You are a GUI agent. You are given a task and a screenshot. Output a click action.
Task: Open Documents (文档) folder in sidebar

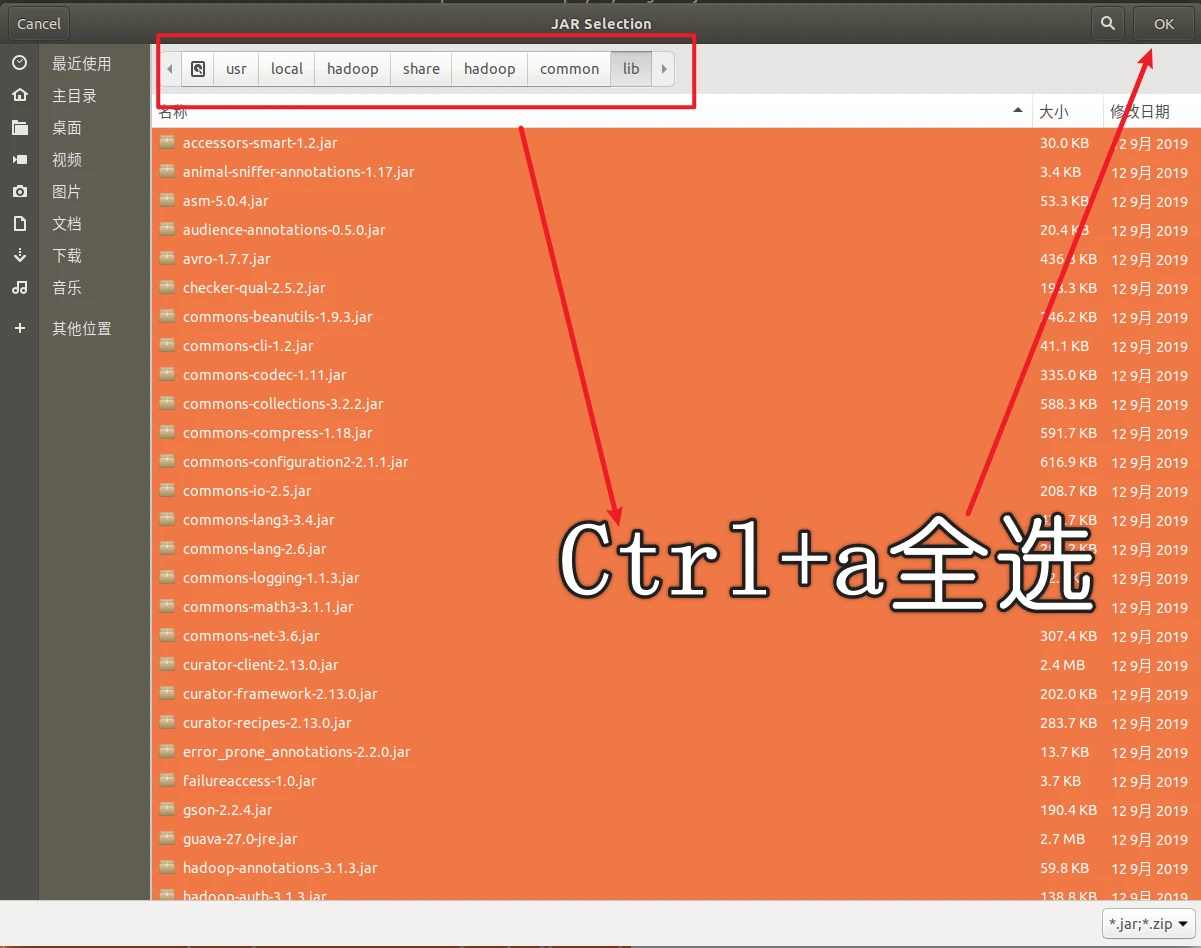pos(67,224)
